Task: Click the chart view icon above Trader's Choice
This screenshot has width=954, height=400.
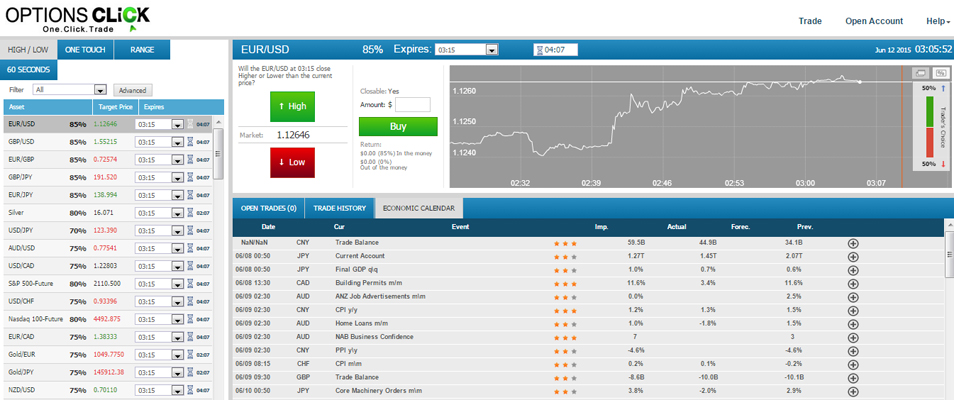Action: point(921,73)
